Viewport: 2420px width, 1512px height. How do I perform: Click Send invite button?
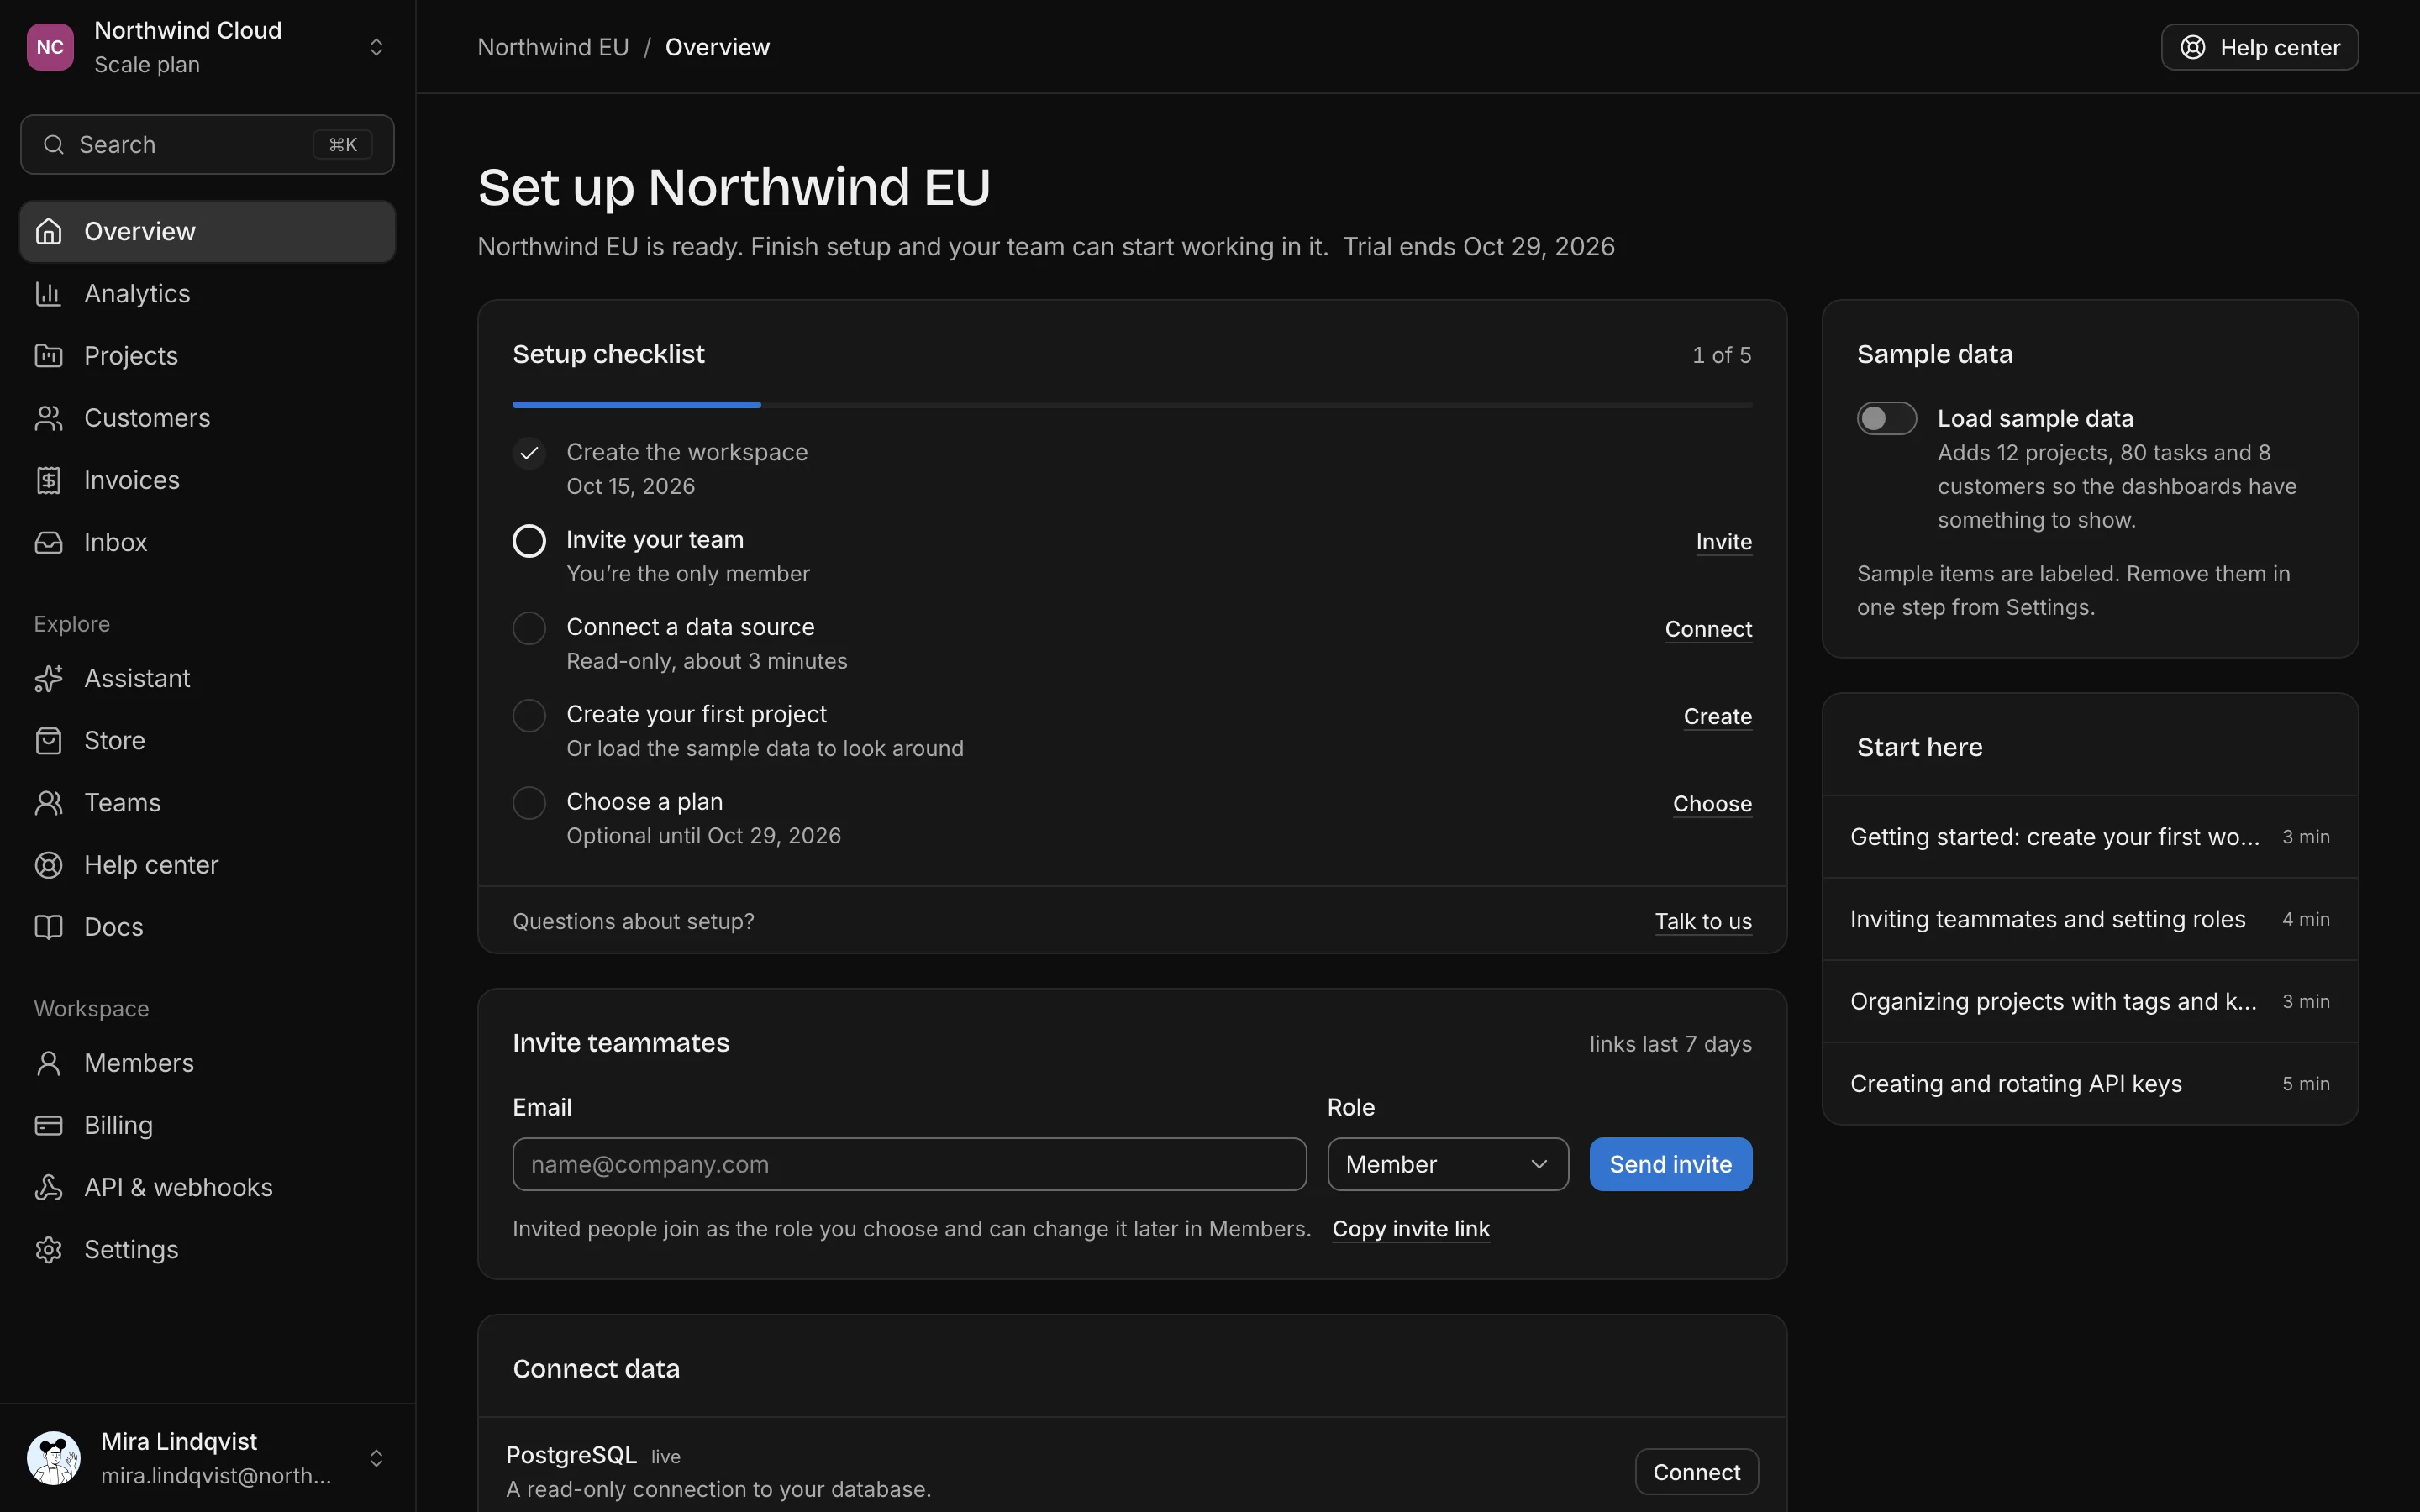pos(1670,1164)
